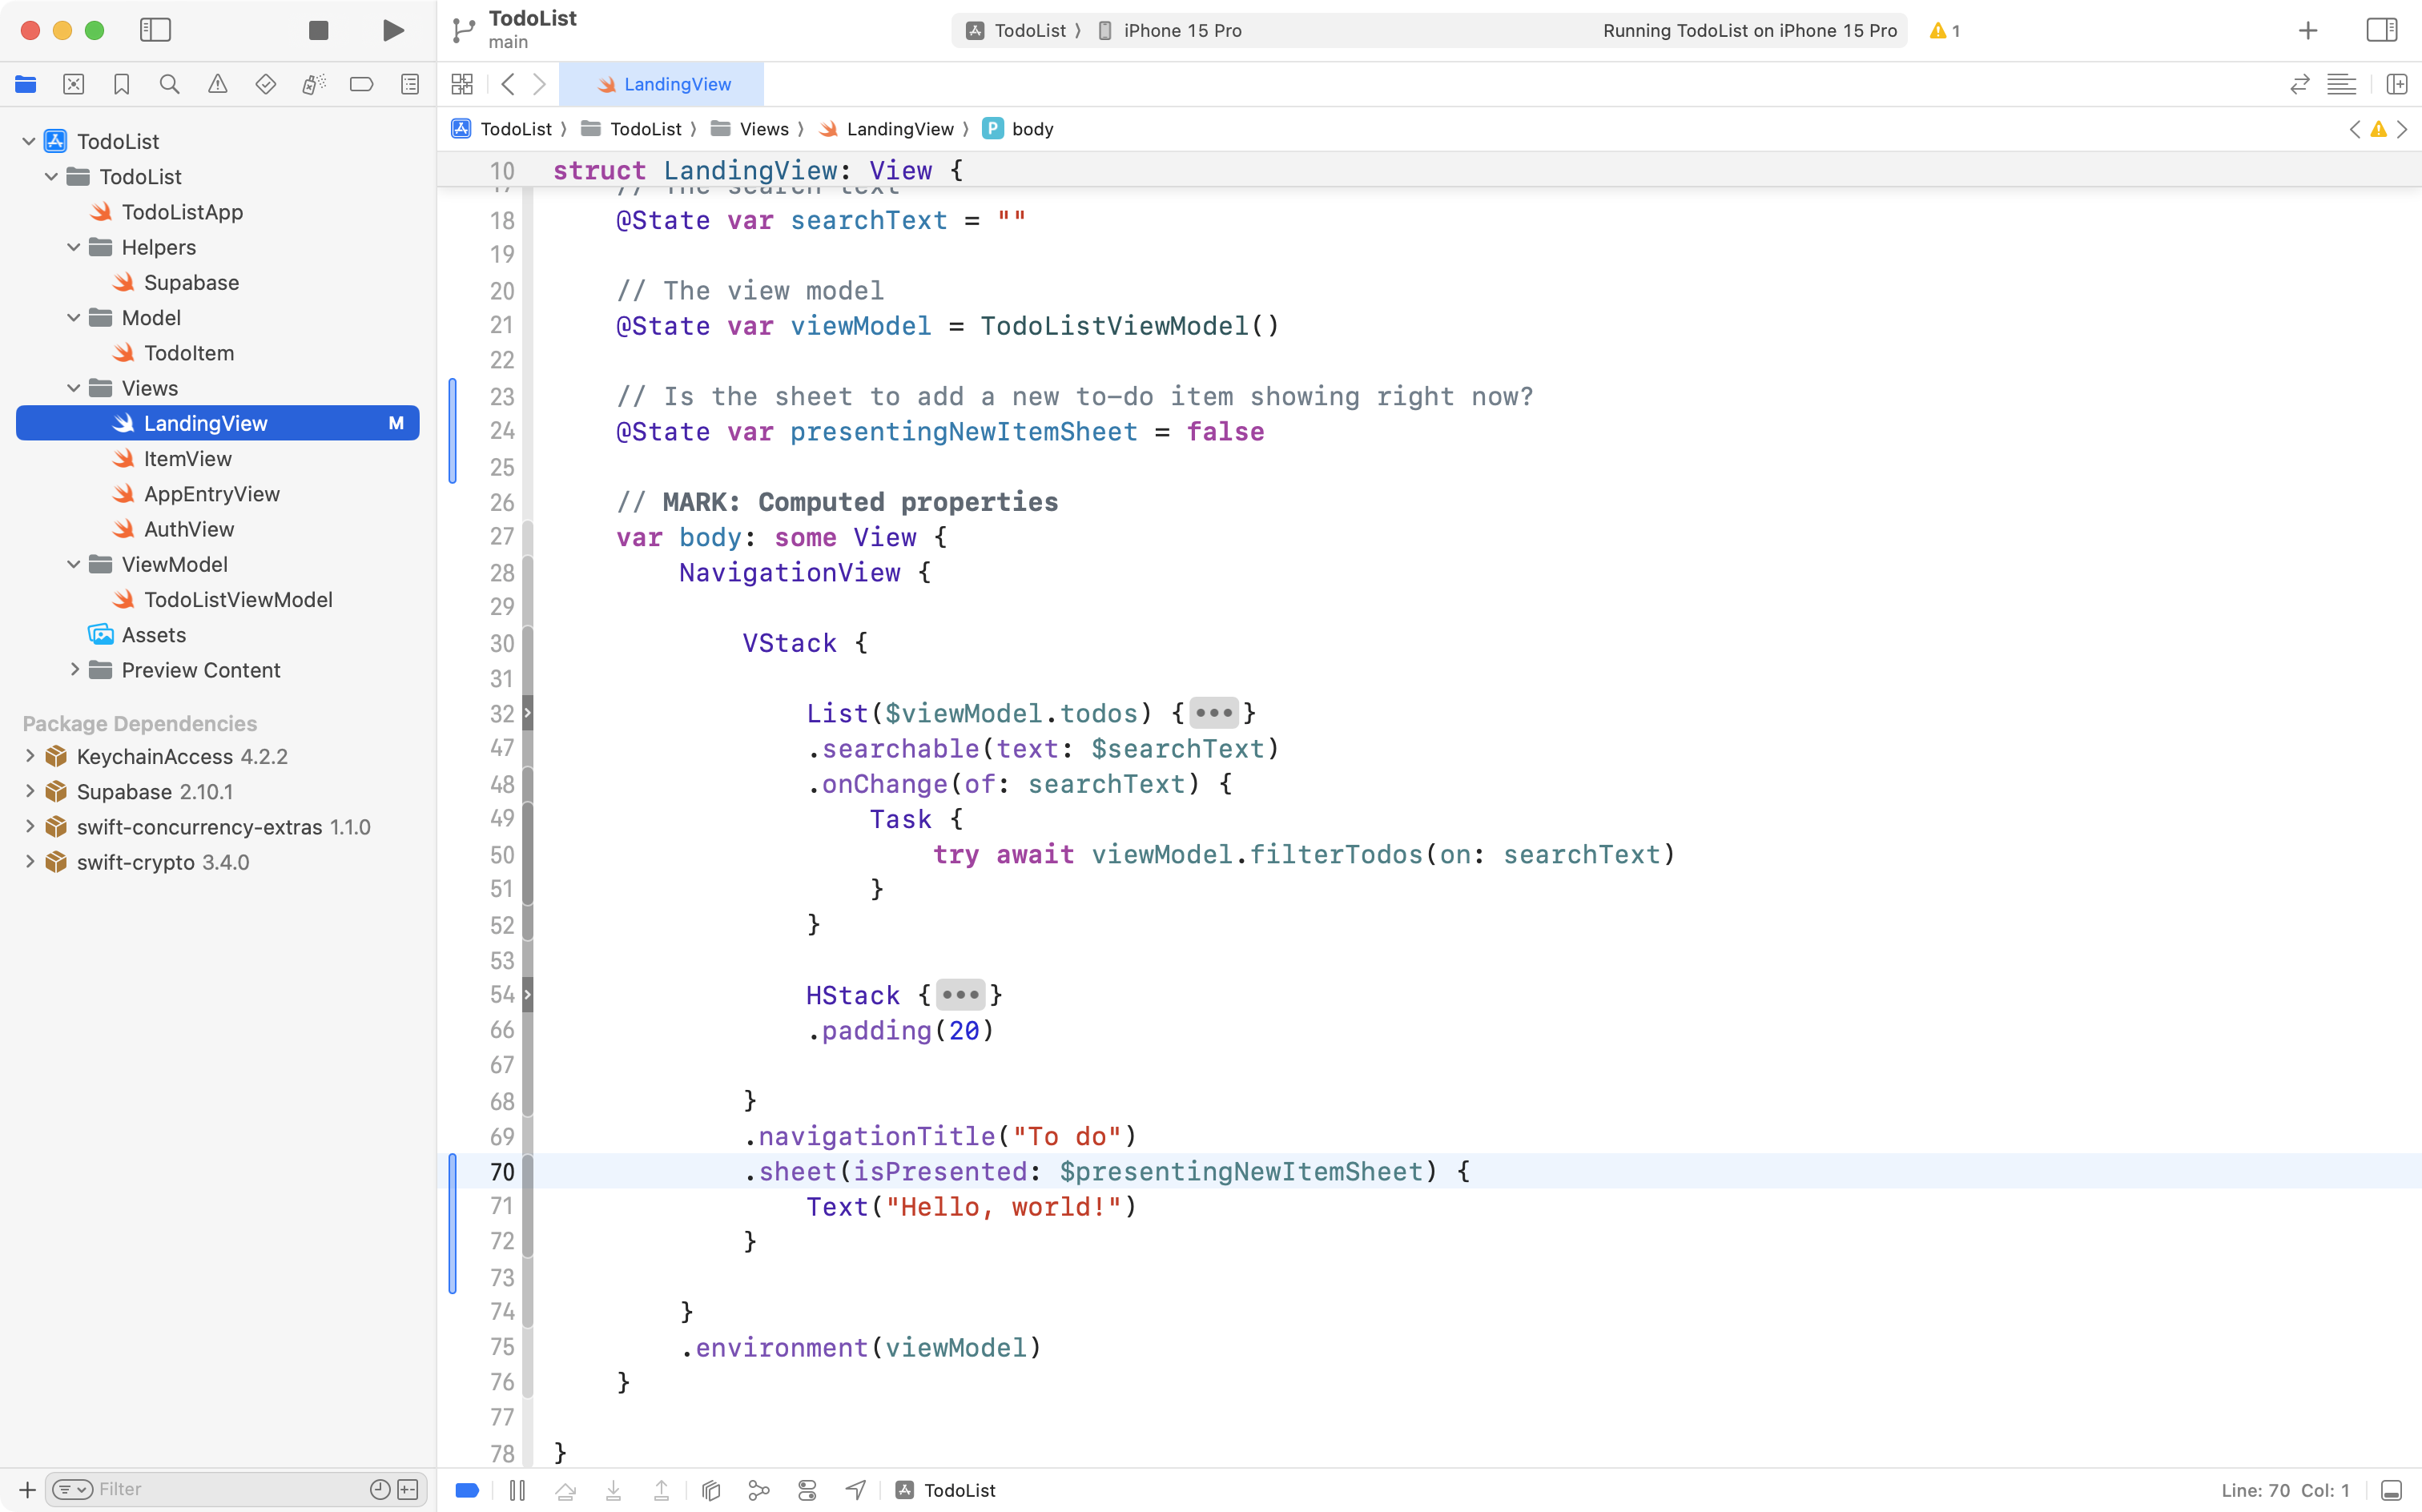Click the Simulate location icon
Viewport: 2422px width, 1512px height.
point(855,1489)
